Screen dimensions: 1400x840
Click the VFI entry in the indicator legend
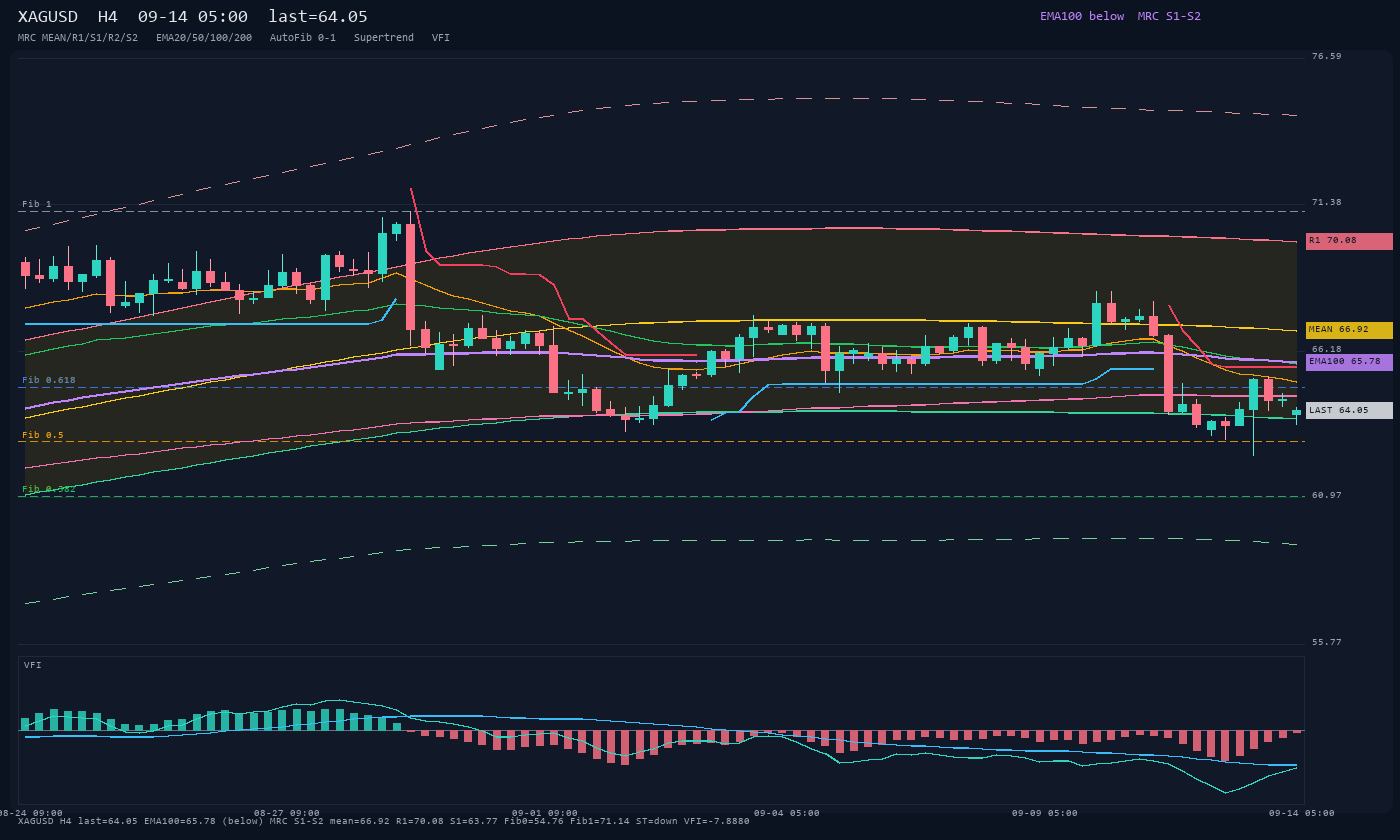tap(441, 38)
